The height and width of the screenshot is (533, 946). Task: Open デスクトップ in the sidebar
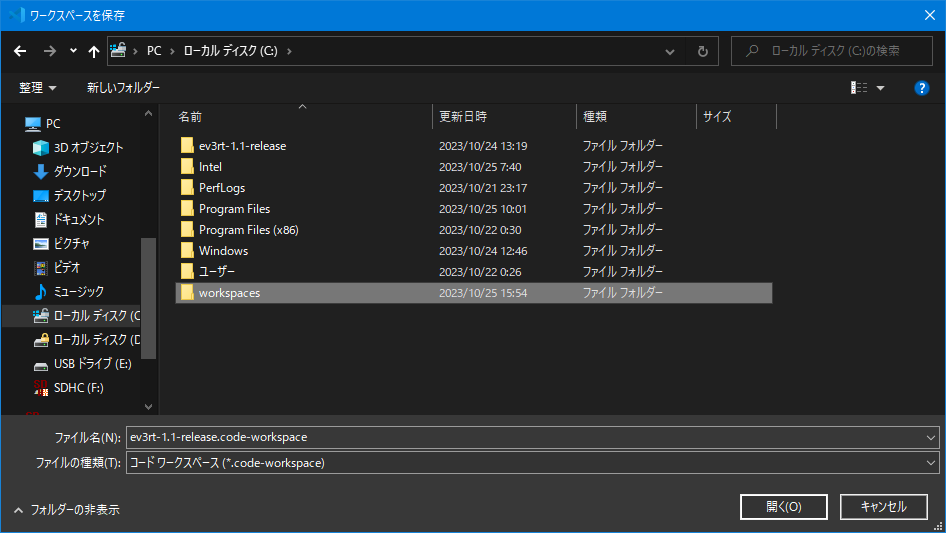click(x=69, y=196)
